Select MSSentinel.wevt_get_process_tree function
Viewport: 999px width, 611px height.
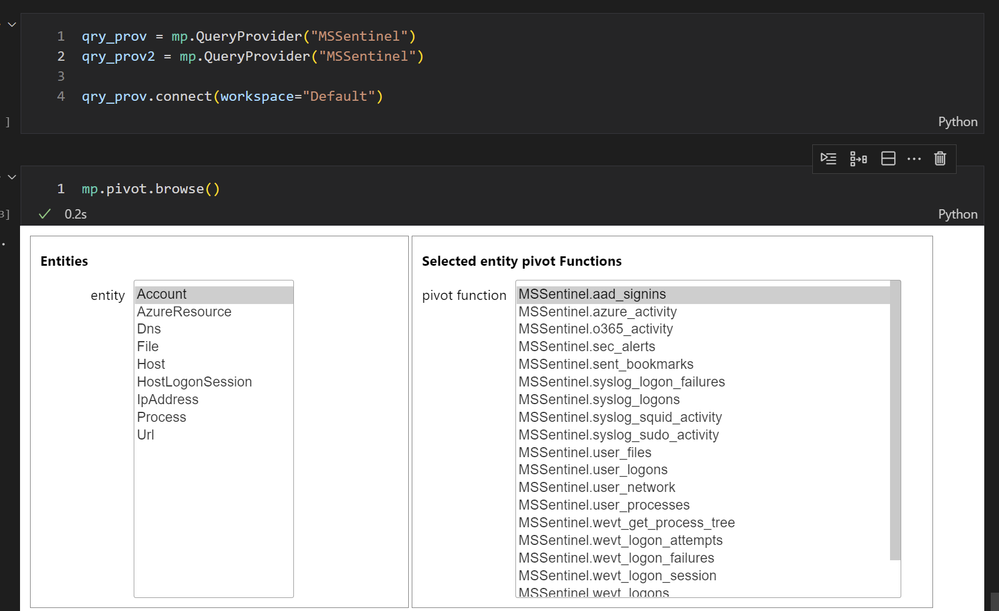pyautogui.click(x=626, y=523)
